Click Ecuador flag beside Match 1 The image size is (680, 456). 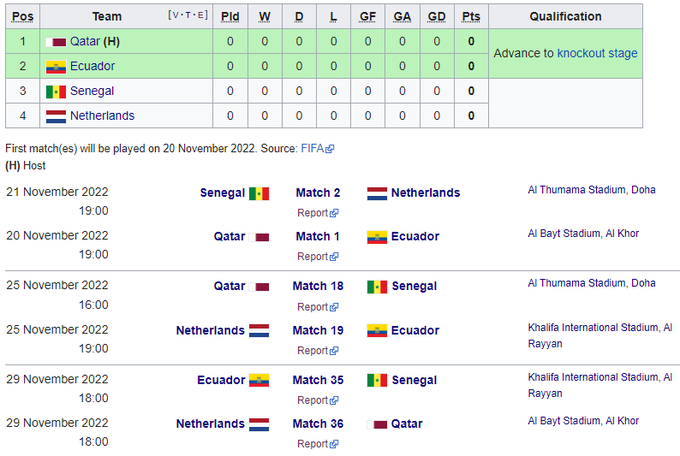(377, 237)
